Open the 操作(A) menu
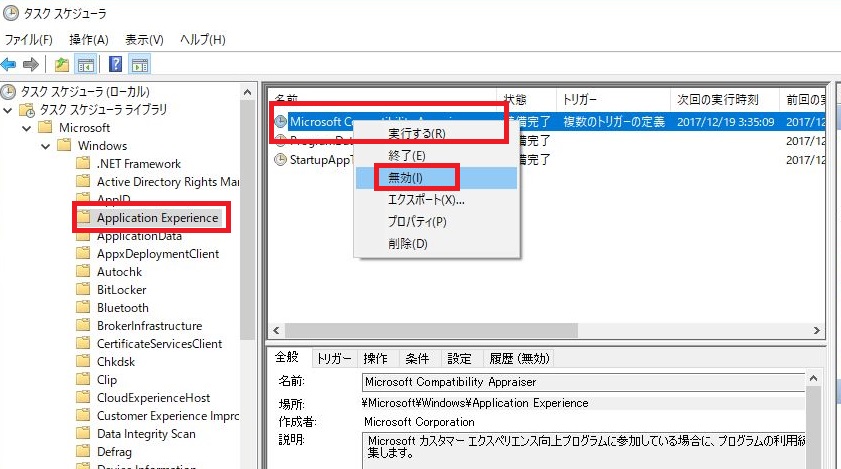The width and height of the screenshot is (841, 469). click(x=89, y=40)
